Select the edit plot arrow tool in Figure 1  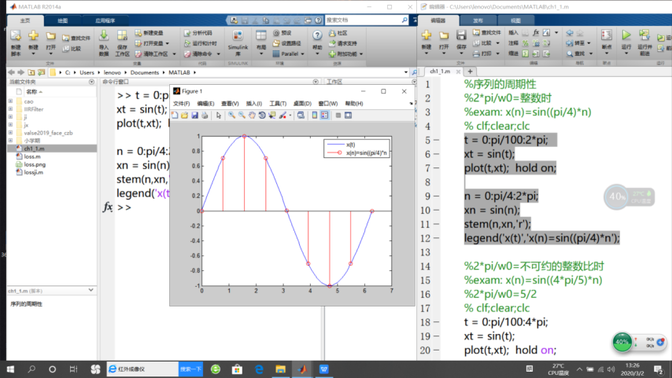click(x=219, y=115)
